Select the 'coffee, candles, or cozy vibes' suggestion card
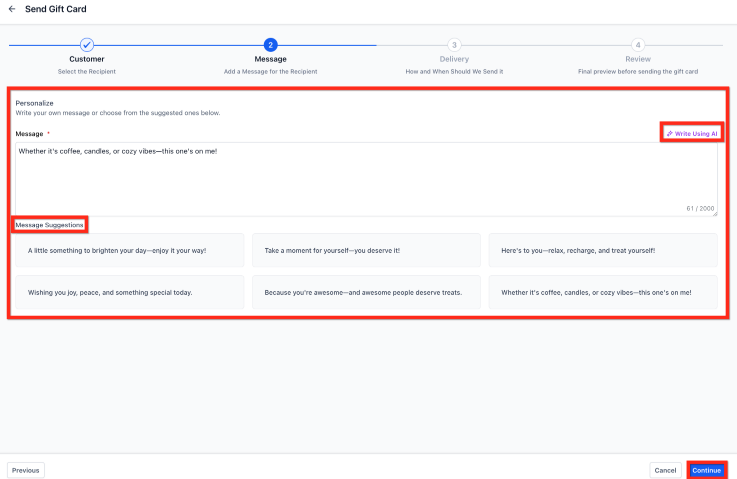This screenshot has height=479, width=737. [x=603, y=293]
